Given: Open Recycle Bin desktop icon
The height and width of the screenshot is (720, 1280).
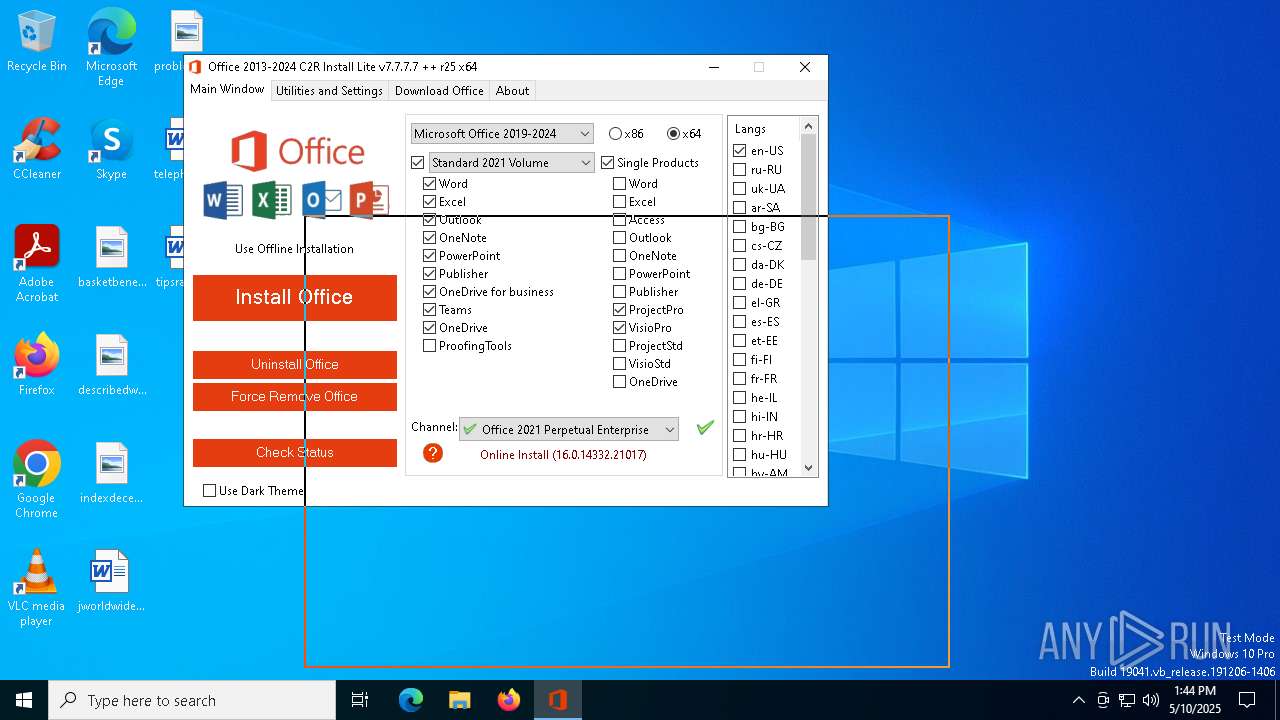Looking at the screenshot, I should click(37, 42).
